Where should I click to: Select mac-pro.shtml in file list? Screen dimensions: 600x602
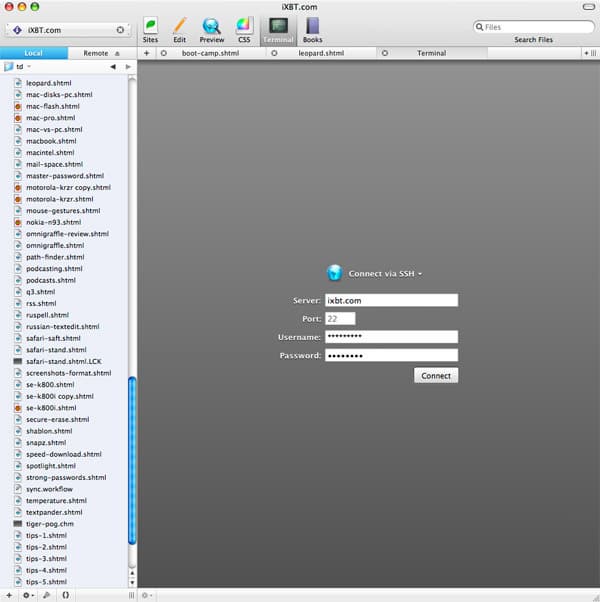51,118
